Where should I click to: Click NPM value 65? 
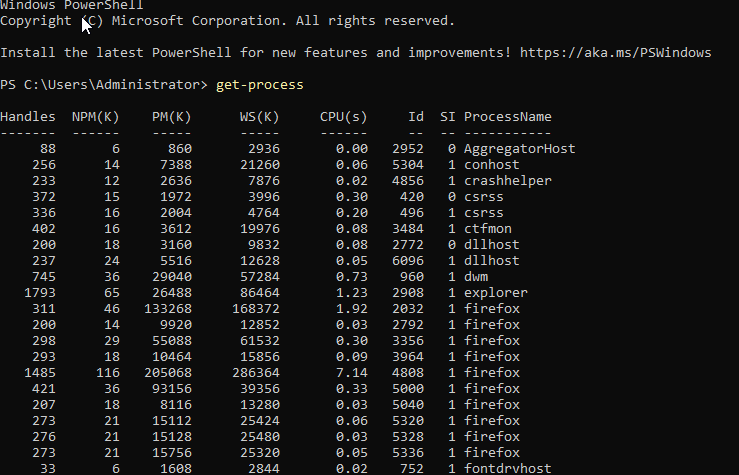[x=112, y=293]
